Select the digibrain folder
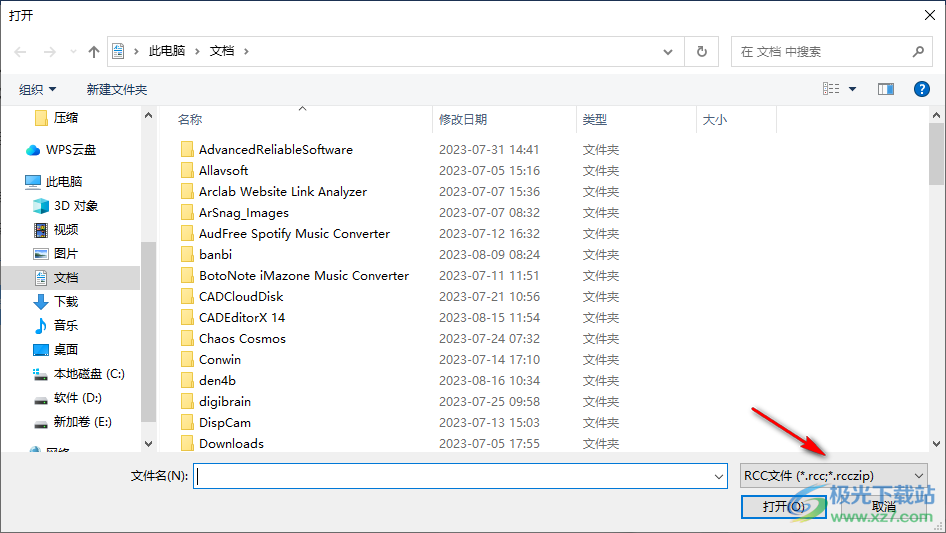Image resolution: width=946 pixels, height=533 pixels. tap(224, 402)
